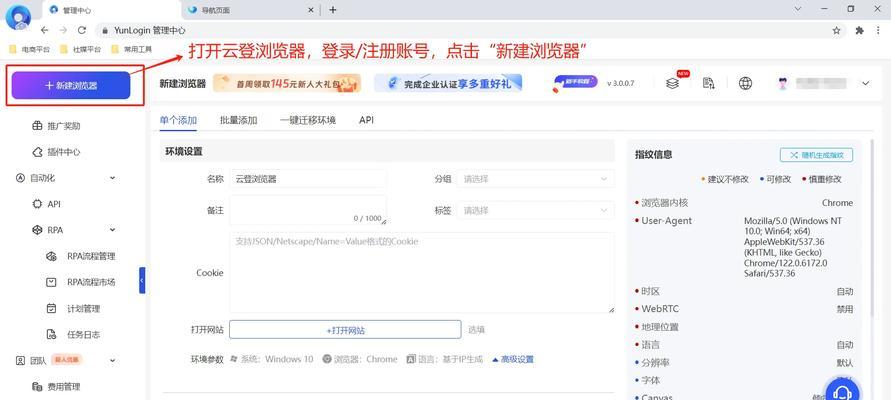This screenshot has width=891, height=400.
Task: Close the 导航页面 browser tab
Action: tap(311, 10)
